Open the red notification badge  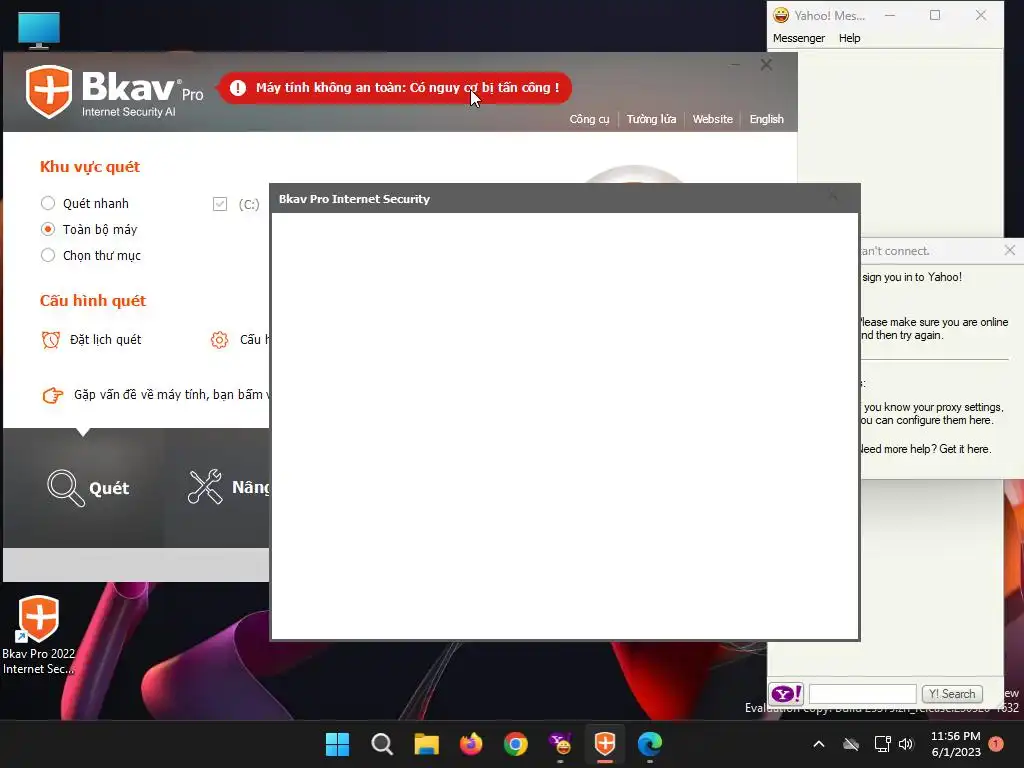(x=996, y=744)
